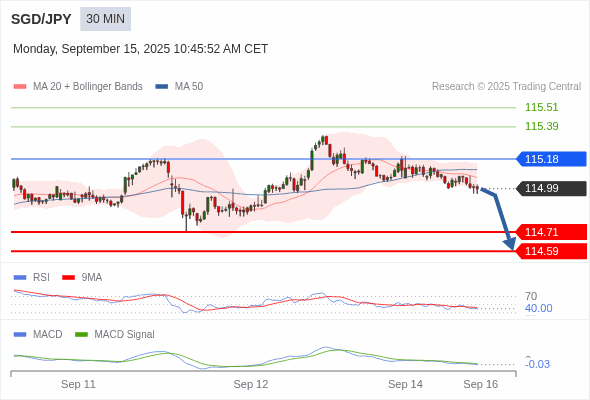Click the black 114.99 current price tag
Screen dimensions: 590x400
[551, 188]
